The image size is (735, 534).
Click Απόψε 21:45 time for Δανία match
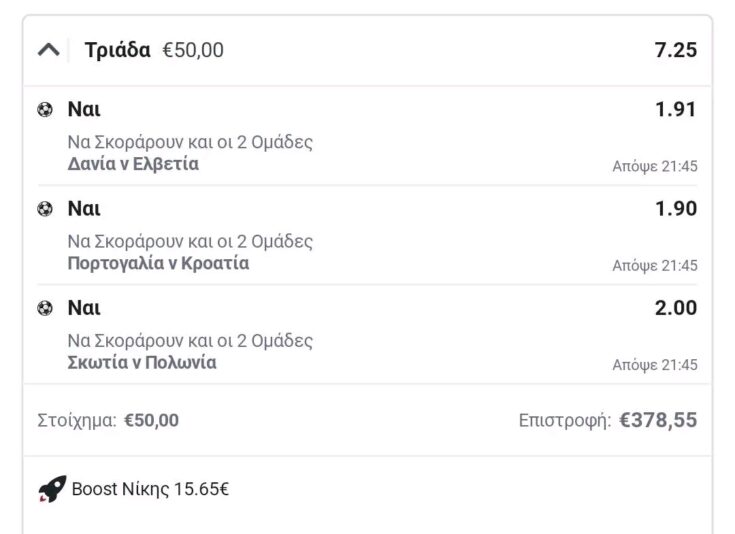[654, 167]
